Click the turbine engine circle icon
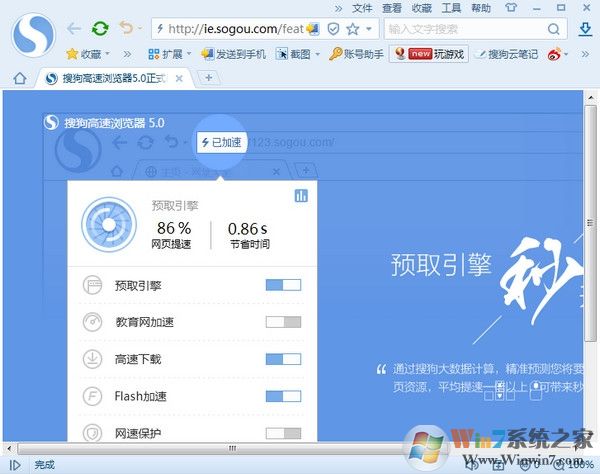The width and height of the screenshot is (600, 474). coord(109,225)
